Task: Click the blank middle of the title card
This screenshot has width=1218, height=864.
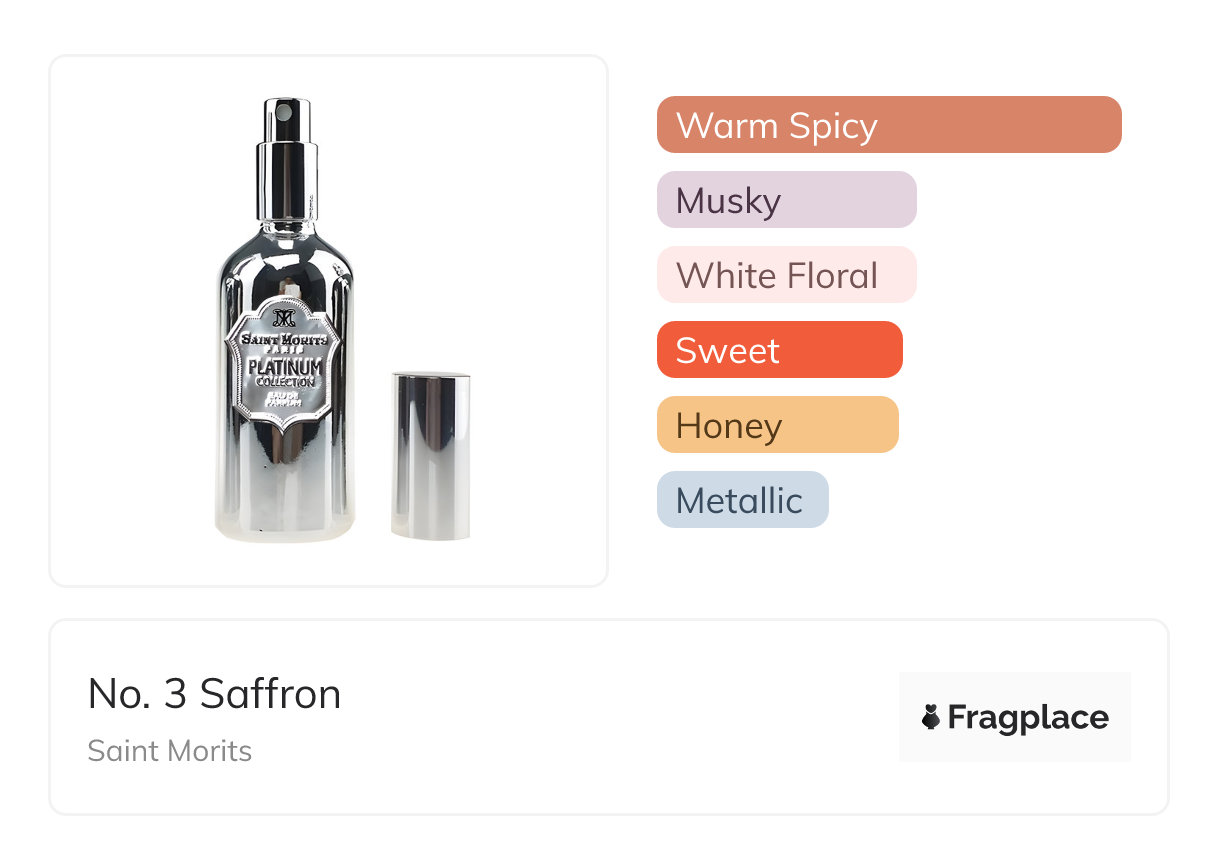Action: (x=620, y=717)
